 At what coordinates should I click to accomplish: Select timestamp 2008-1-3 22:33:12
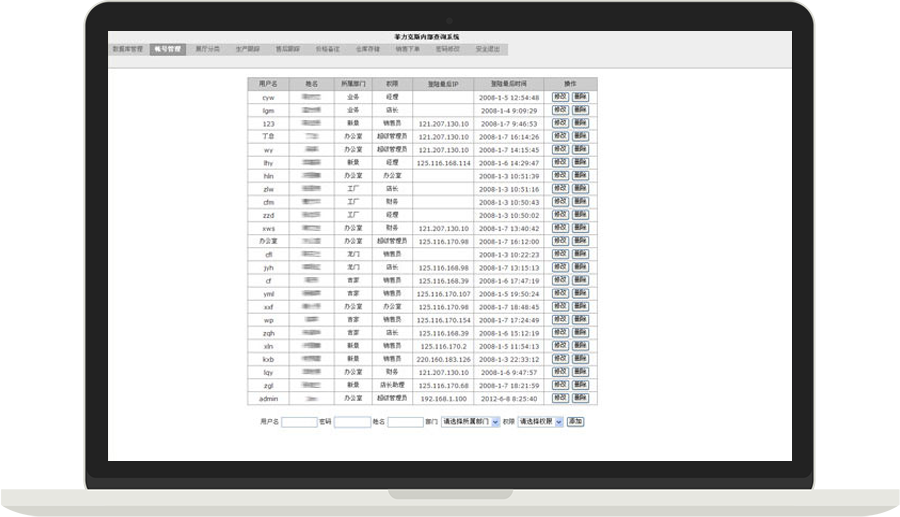tap(509, 359)
